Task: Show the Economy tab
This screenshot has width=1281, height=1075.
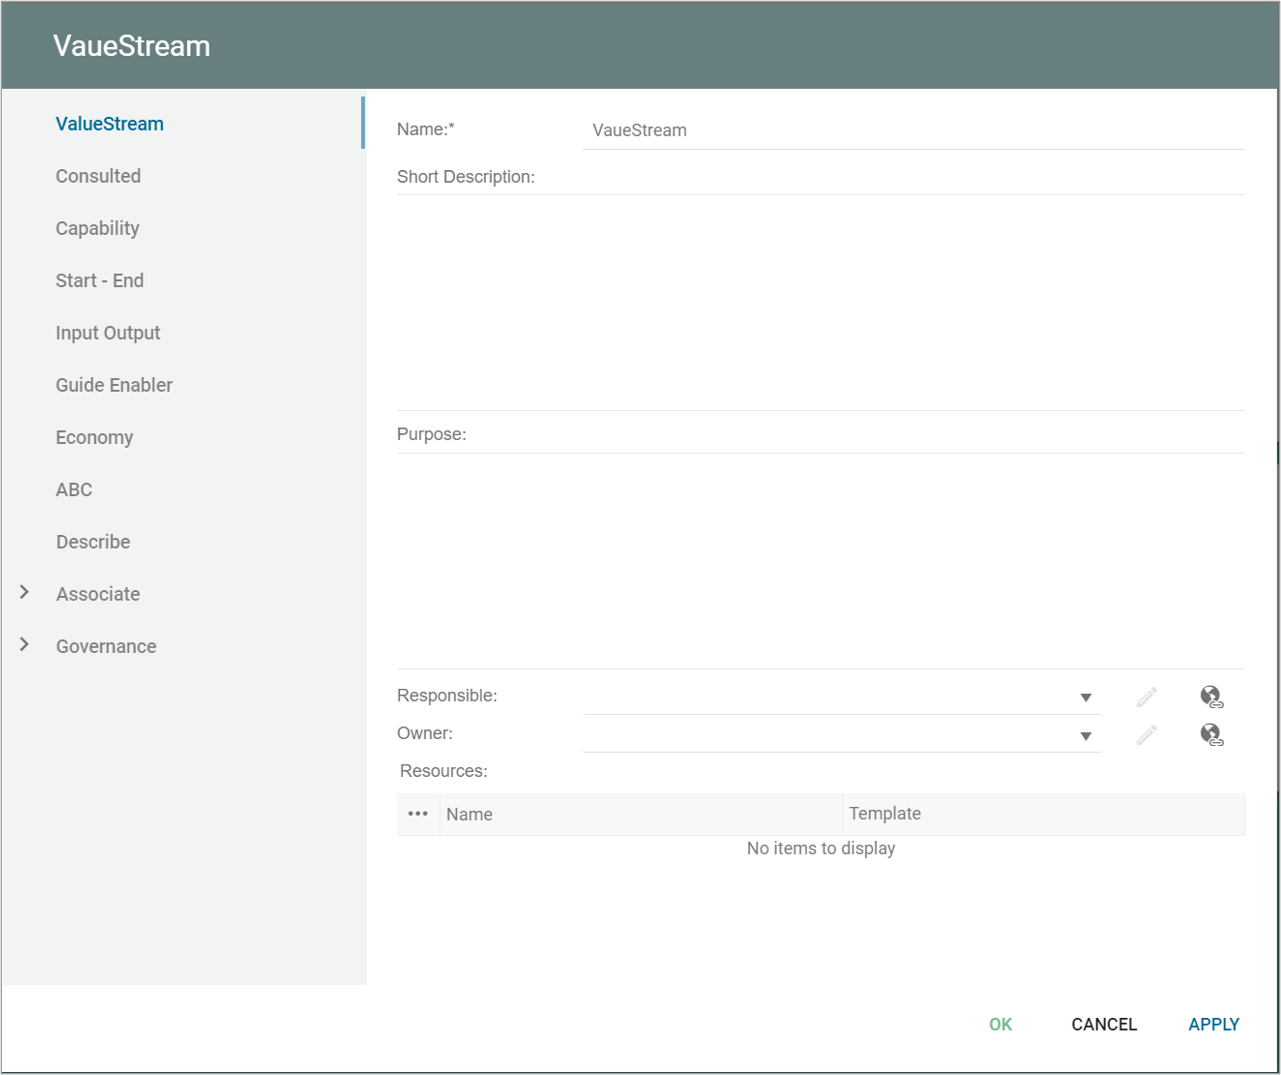Action: click(94, 437)
